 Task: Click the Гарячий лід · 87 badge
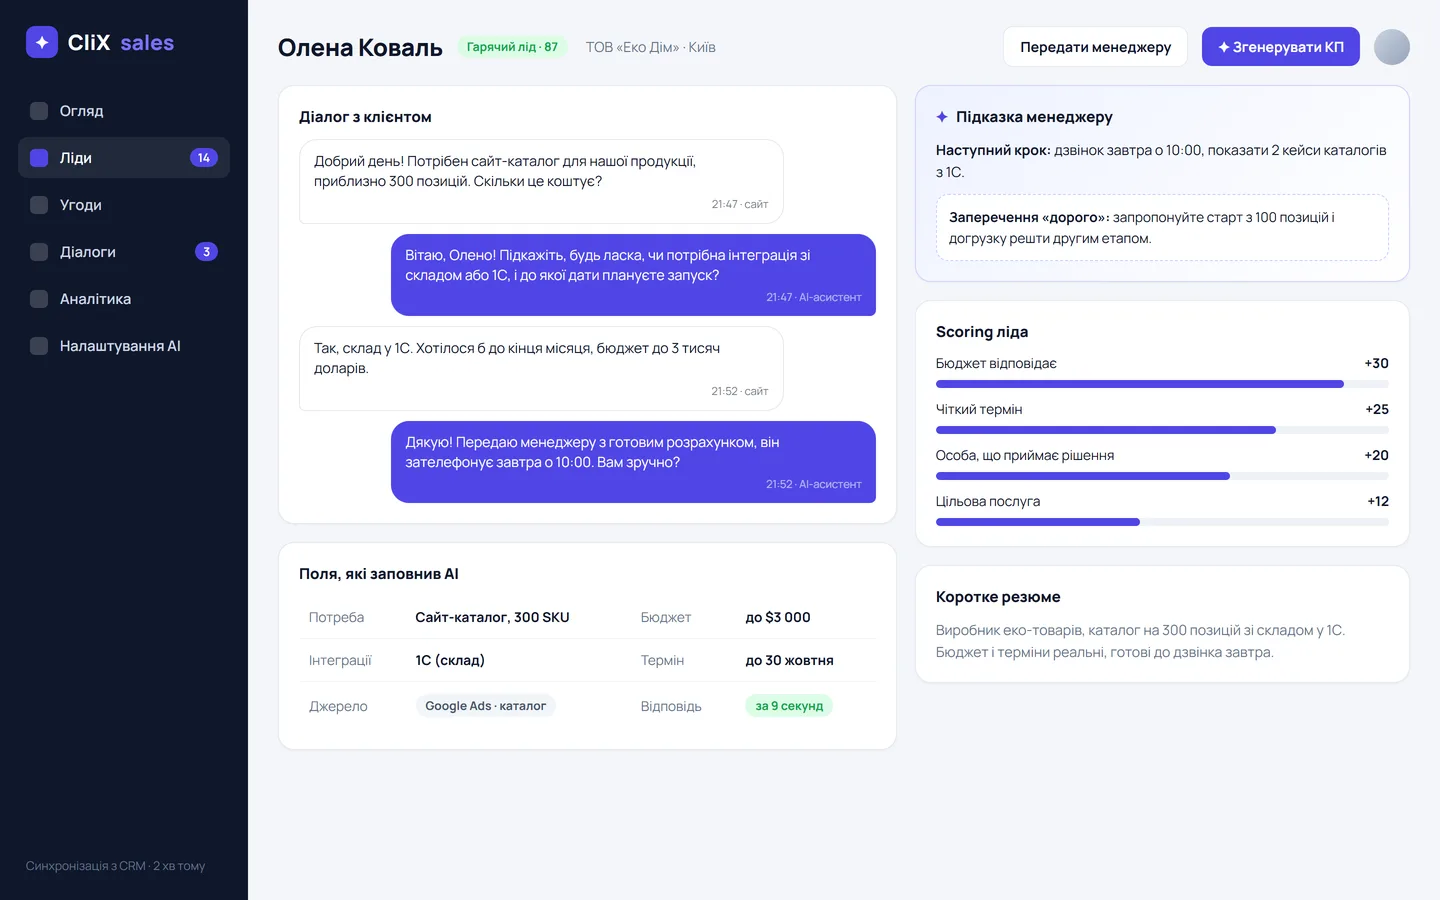[512, 47]
